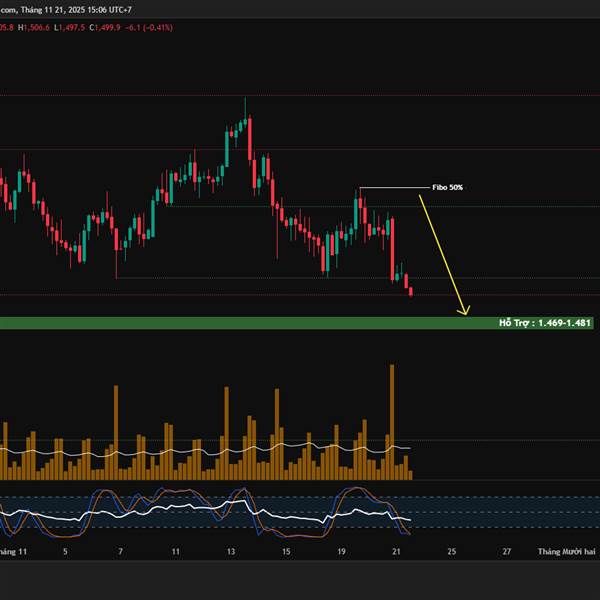The width and height of the screenshot is (600, 600).
Task: Click date label 19 on time axis
Action: (341, 551)
